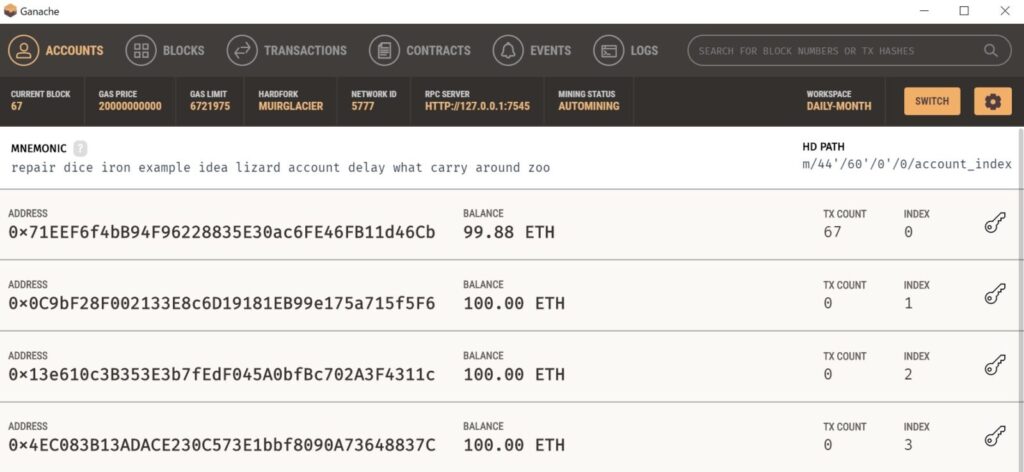Show private key for account index 1
The width and height of the screenshot is (1024, 472).
click(995, 295)
